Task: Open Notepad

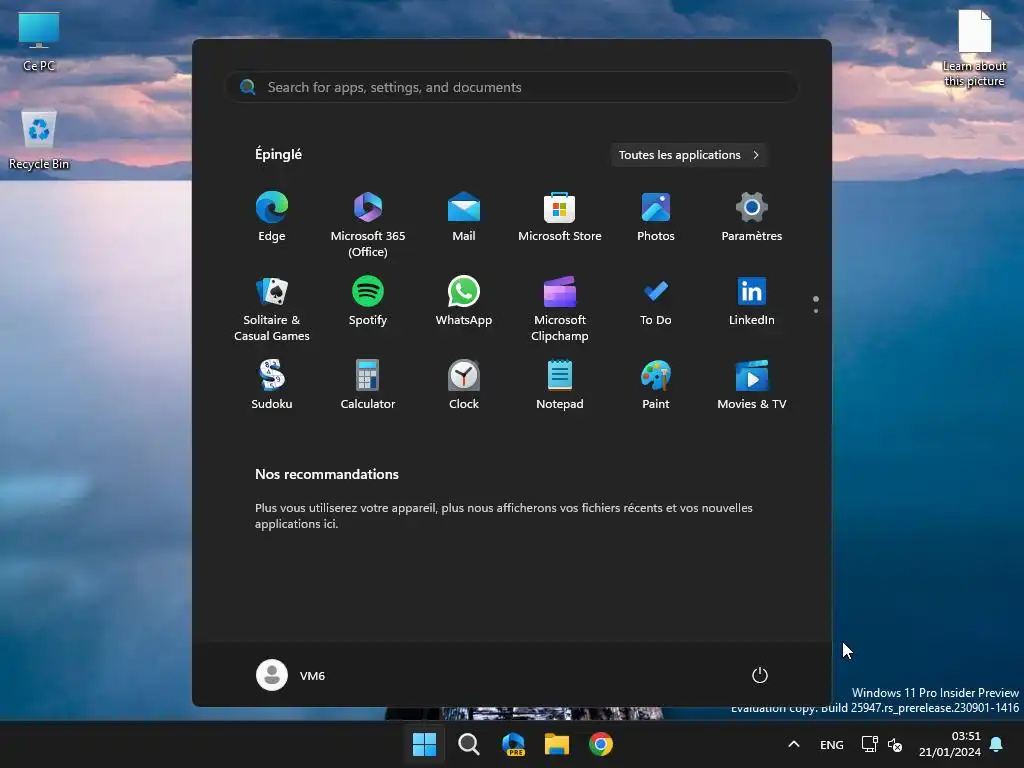Action: point(560,385)
